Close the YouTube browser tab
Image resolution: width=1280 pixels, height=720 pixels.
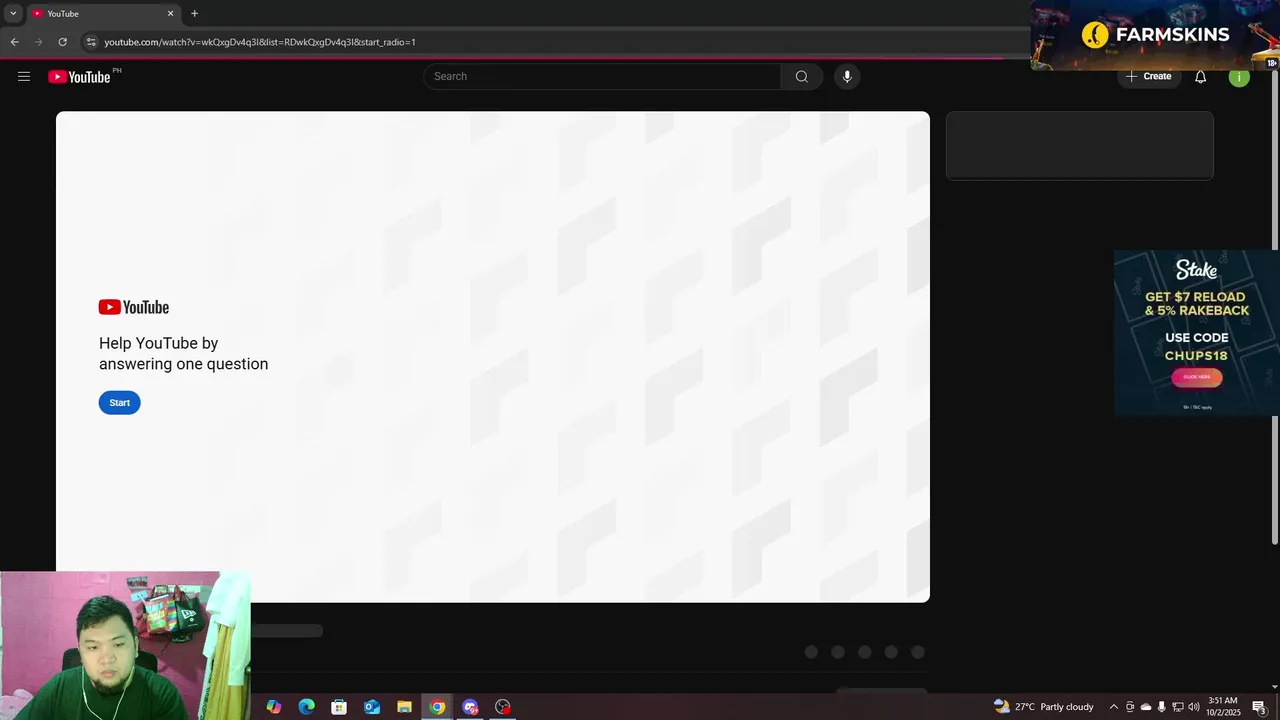[170, 14]
